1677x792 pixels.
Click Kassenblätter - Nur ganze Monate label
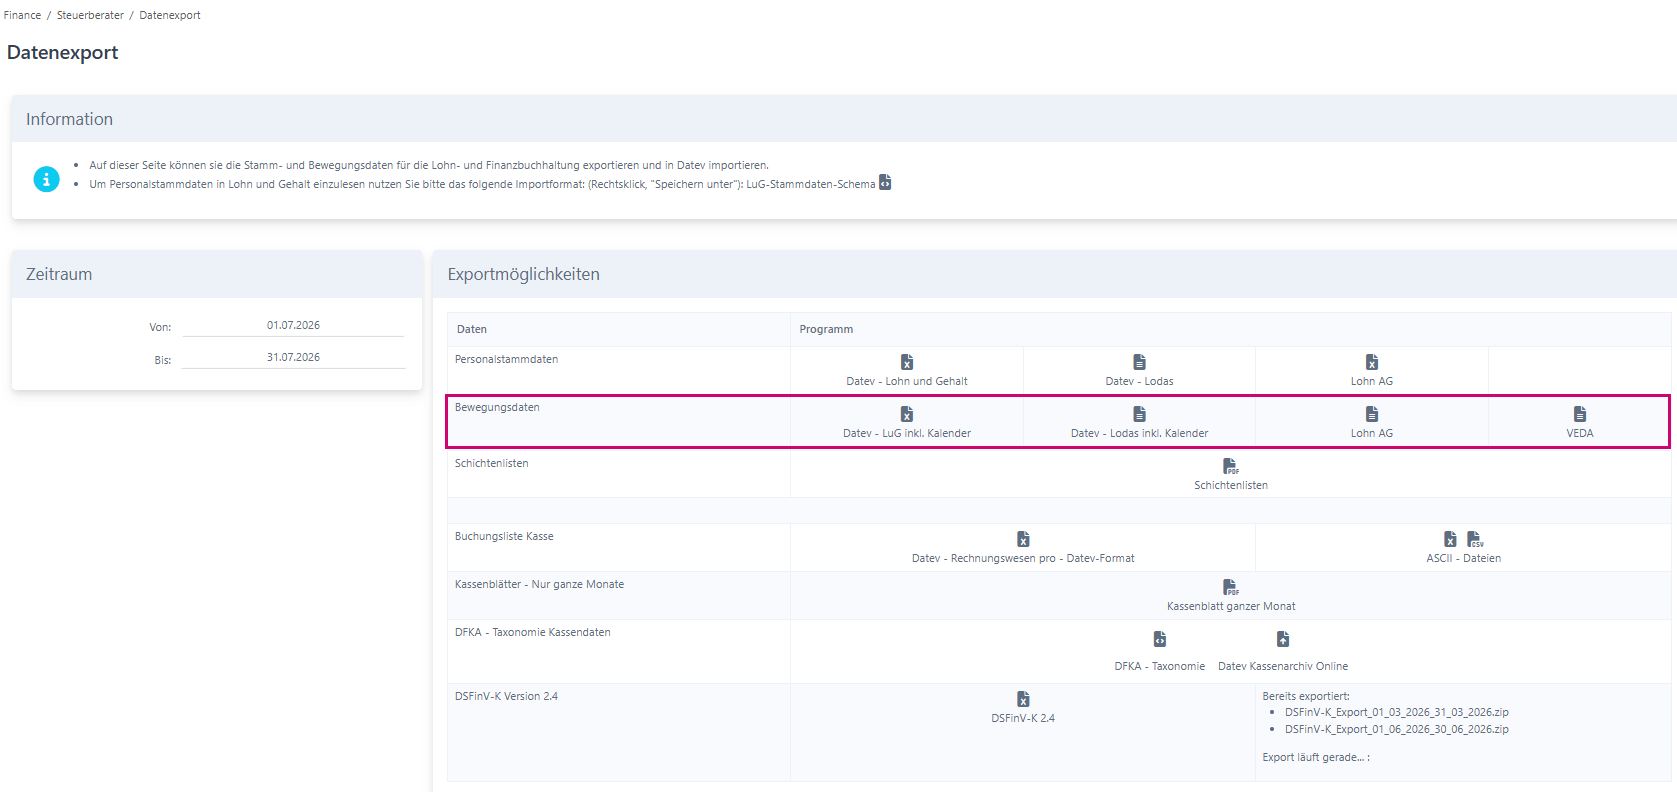pyautogui.click(x=539, y=584)
